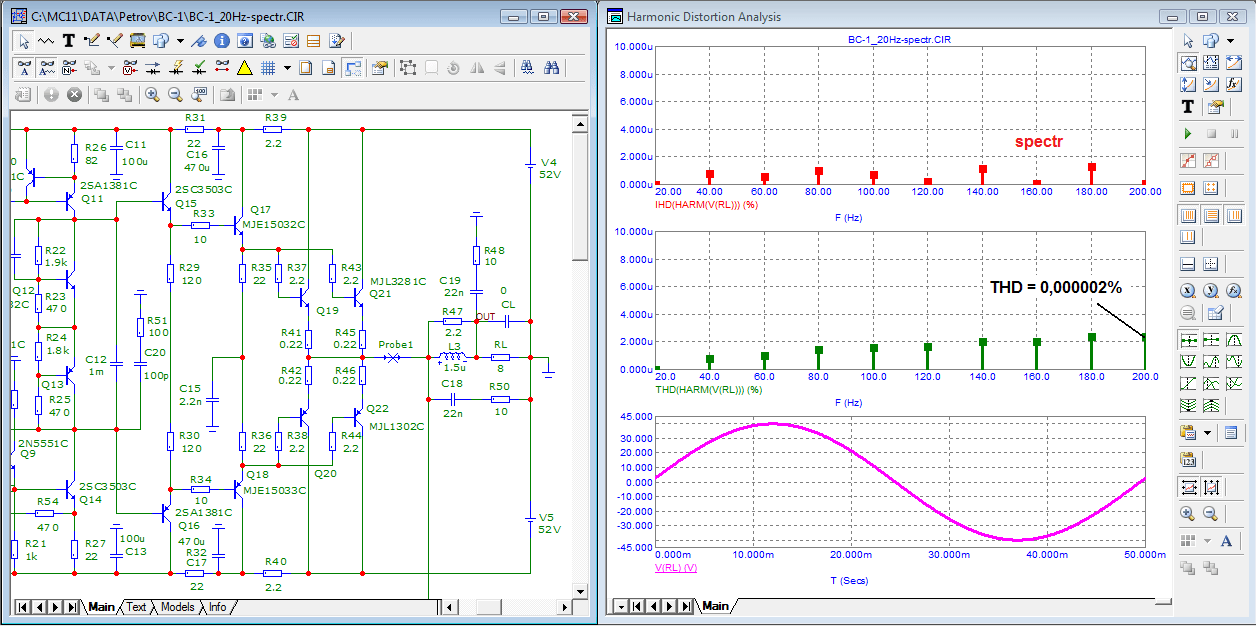The height and width of the screenshot is (626, 1256).
Task: Click the pause button in the analysis toolbar
Action: 1234,133
